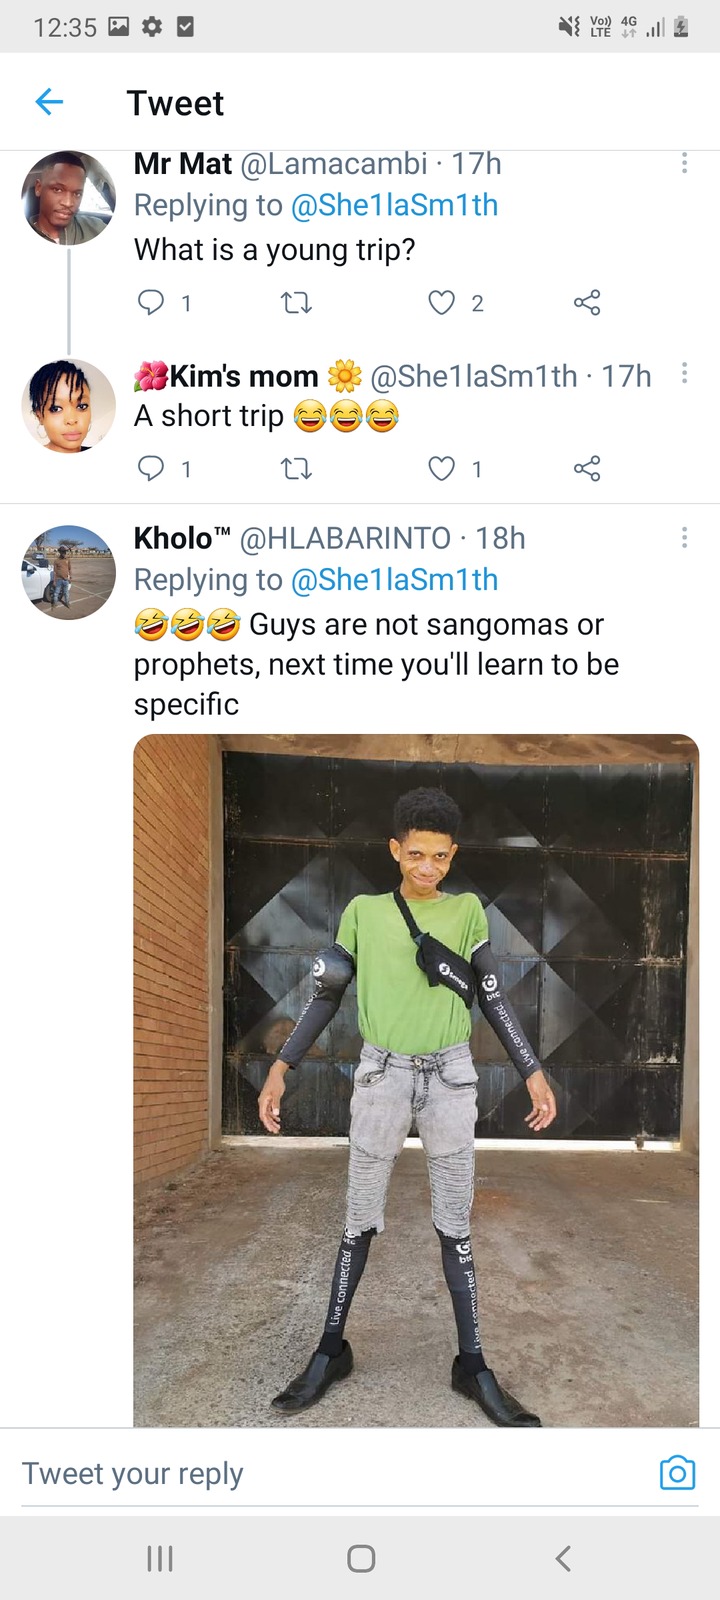The image size is (720, 1600).
Task: Tap the Android home navigation button
Action: (361, 1558)
